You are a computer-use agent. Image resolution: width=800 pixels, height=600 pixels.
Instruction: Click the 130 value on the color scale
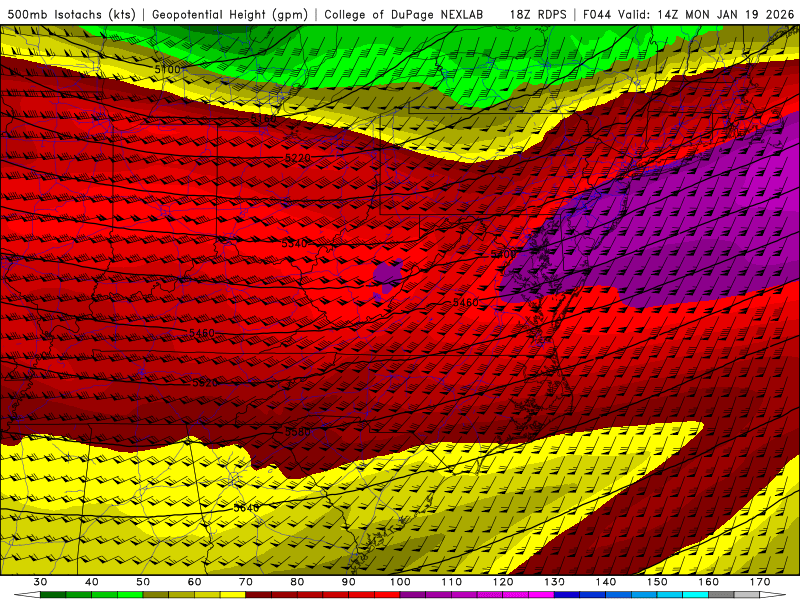click(x=555, y=582)
